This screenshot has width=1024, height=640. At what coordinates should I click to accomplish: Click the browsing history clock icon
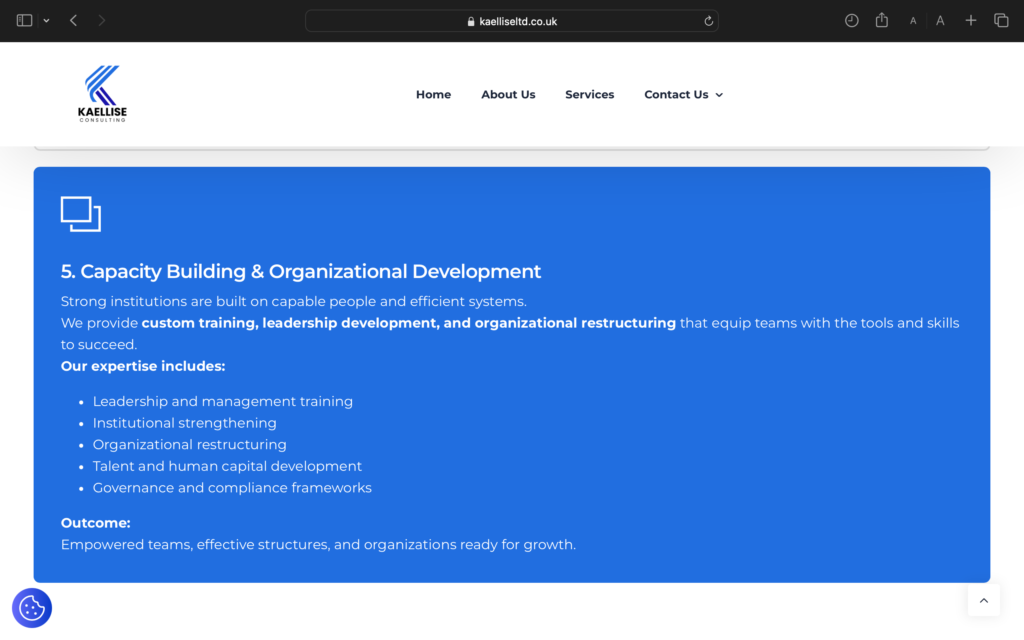pyautogui.click(x=851, y=20)
